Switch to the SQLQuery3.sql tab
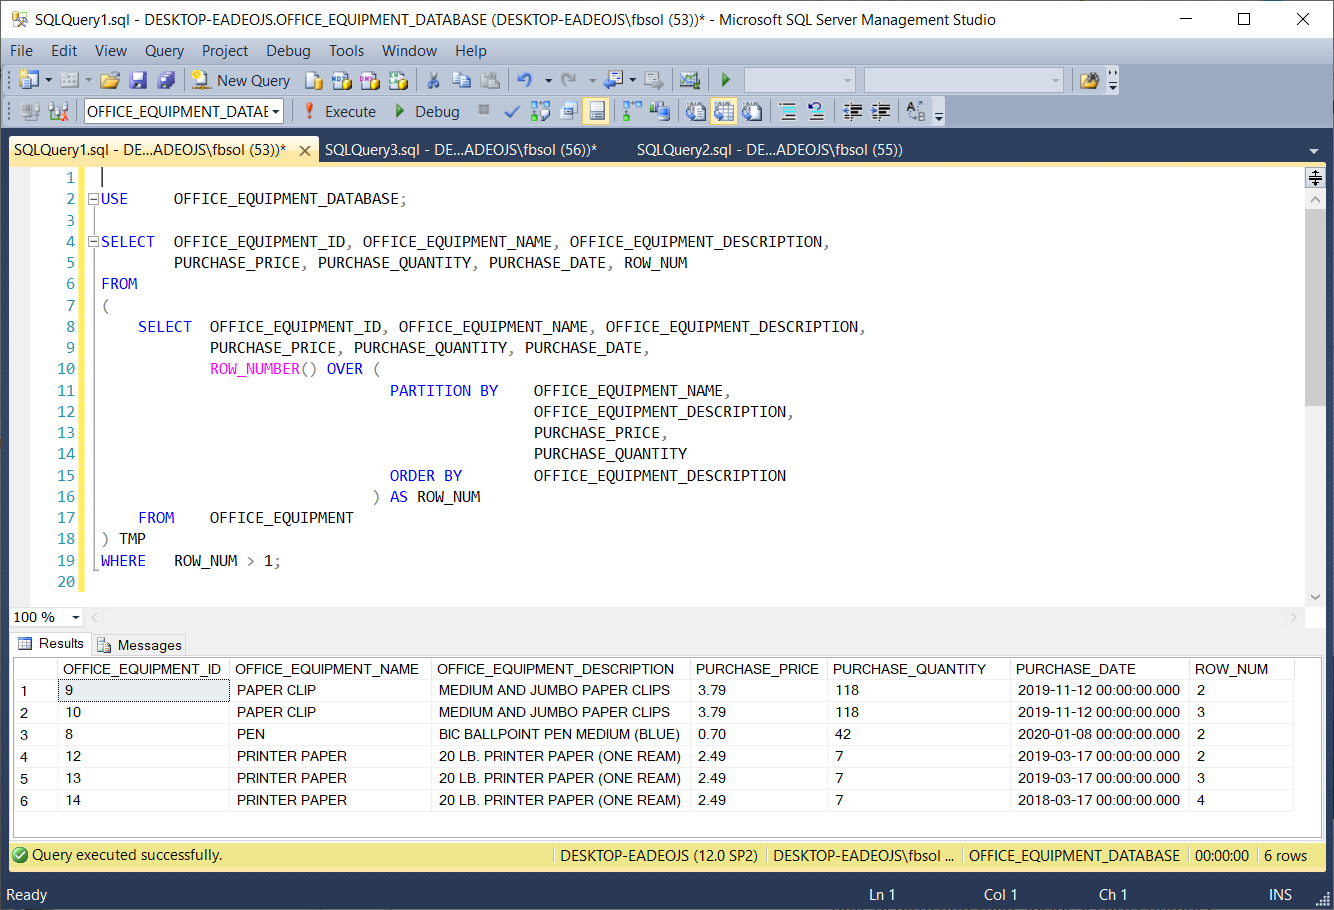 [x=460, y=150]
